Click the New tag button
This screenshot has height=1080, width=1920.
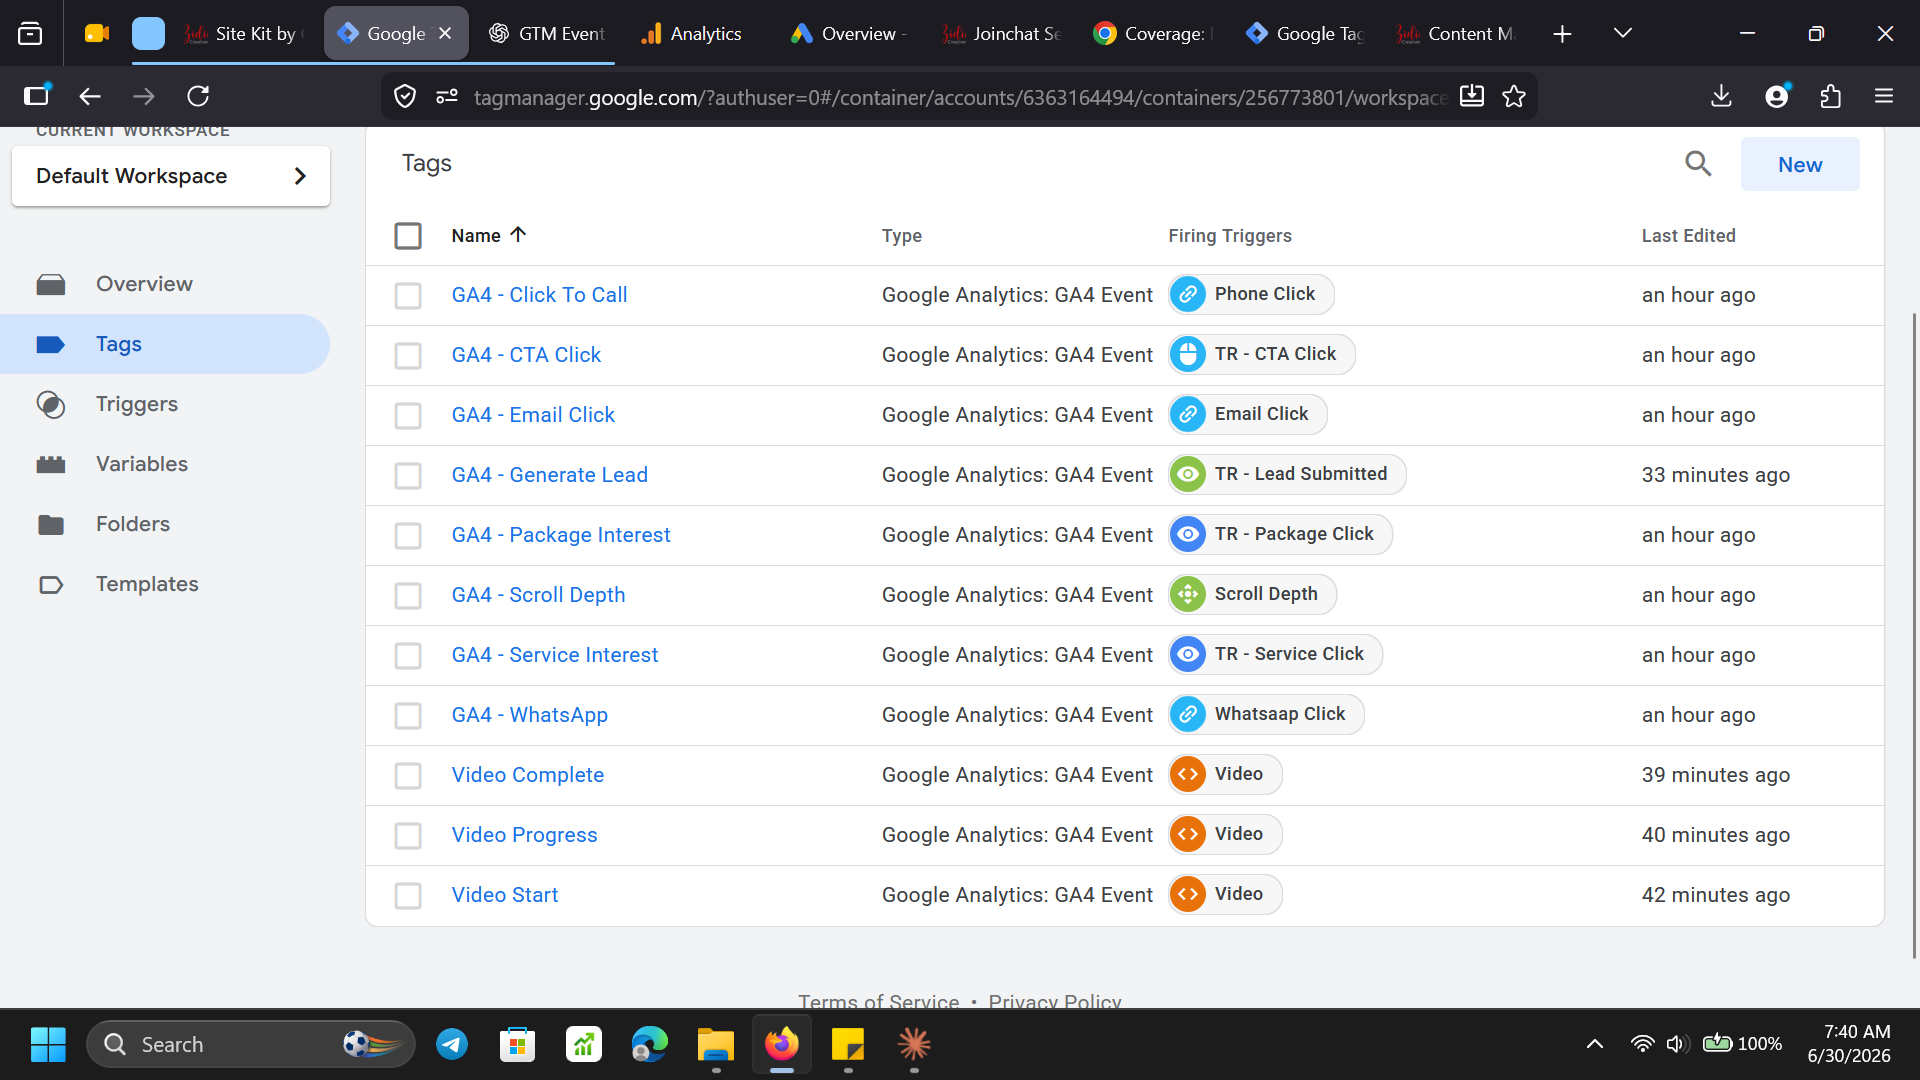click(1800, 164)
